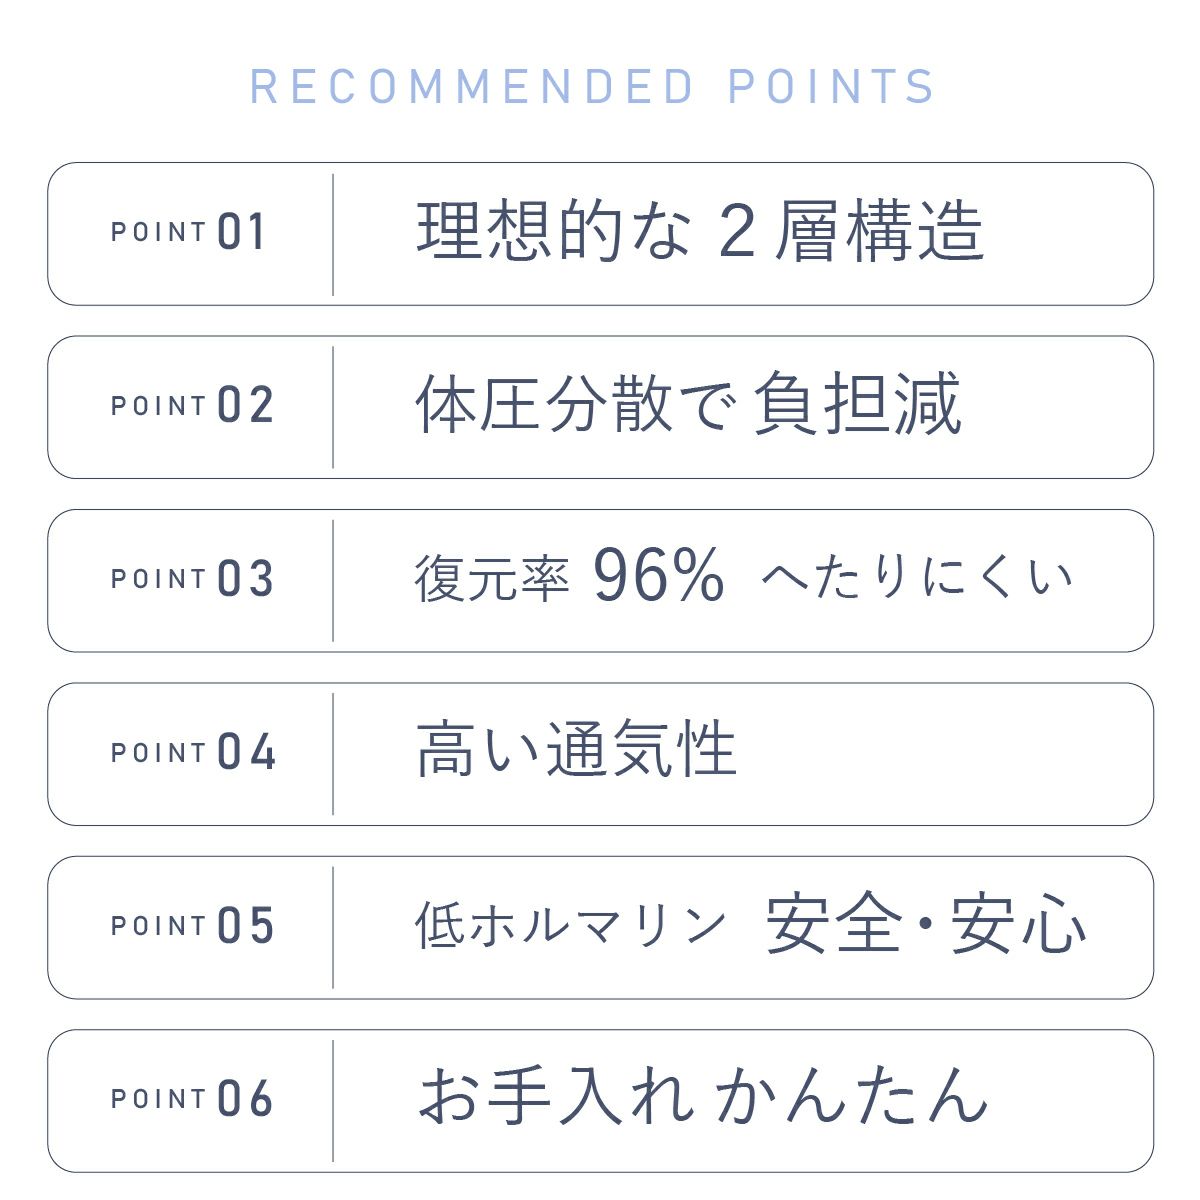Click the vertical divider beside POINT 04
This screenshot has height=1200, width=1200.
click(x=333, y=753)
